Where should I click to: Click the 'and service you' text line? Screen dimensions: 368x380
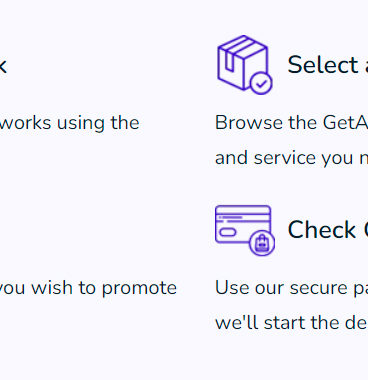point(291,158)
